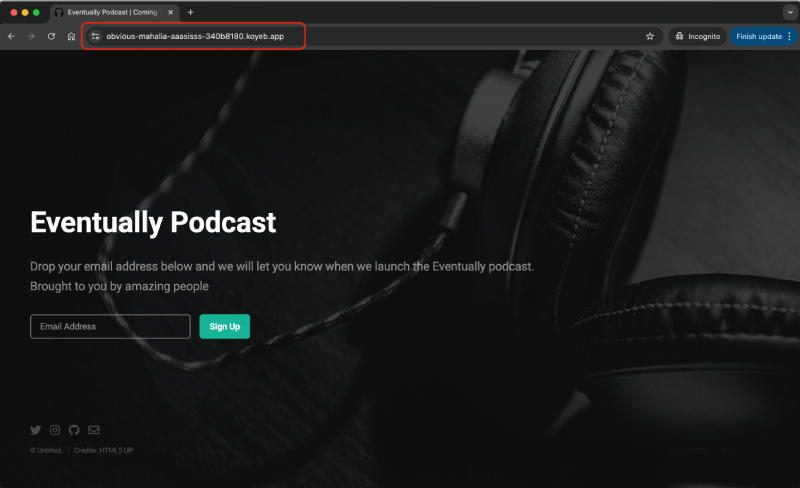Open the Incognito indicator menu
This screenshot has width=800, height=488.
[698, 36]
